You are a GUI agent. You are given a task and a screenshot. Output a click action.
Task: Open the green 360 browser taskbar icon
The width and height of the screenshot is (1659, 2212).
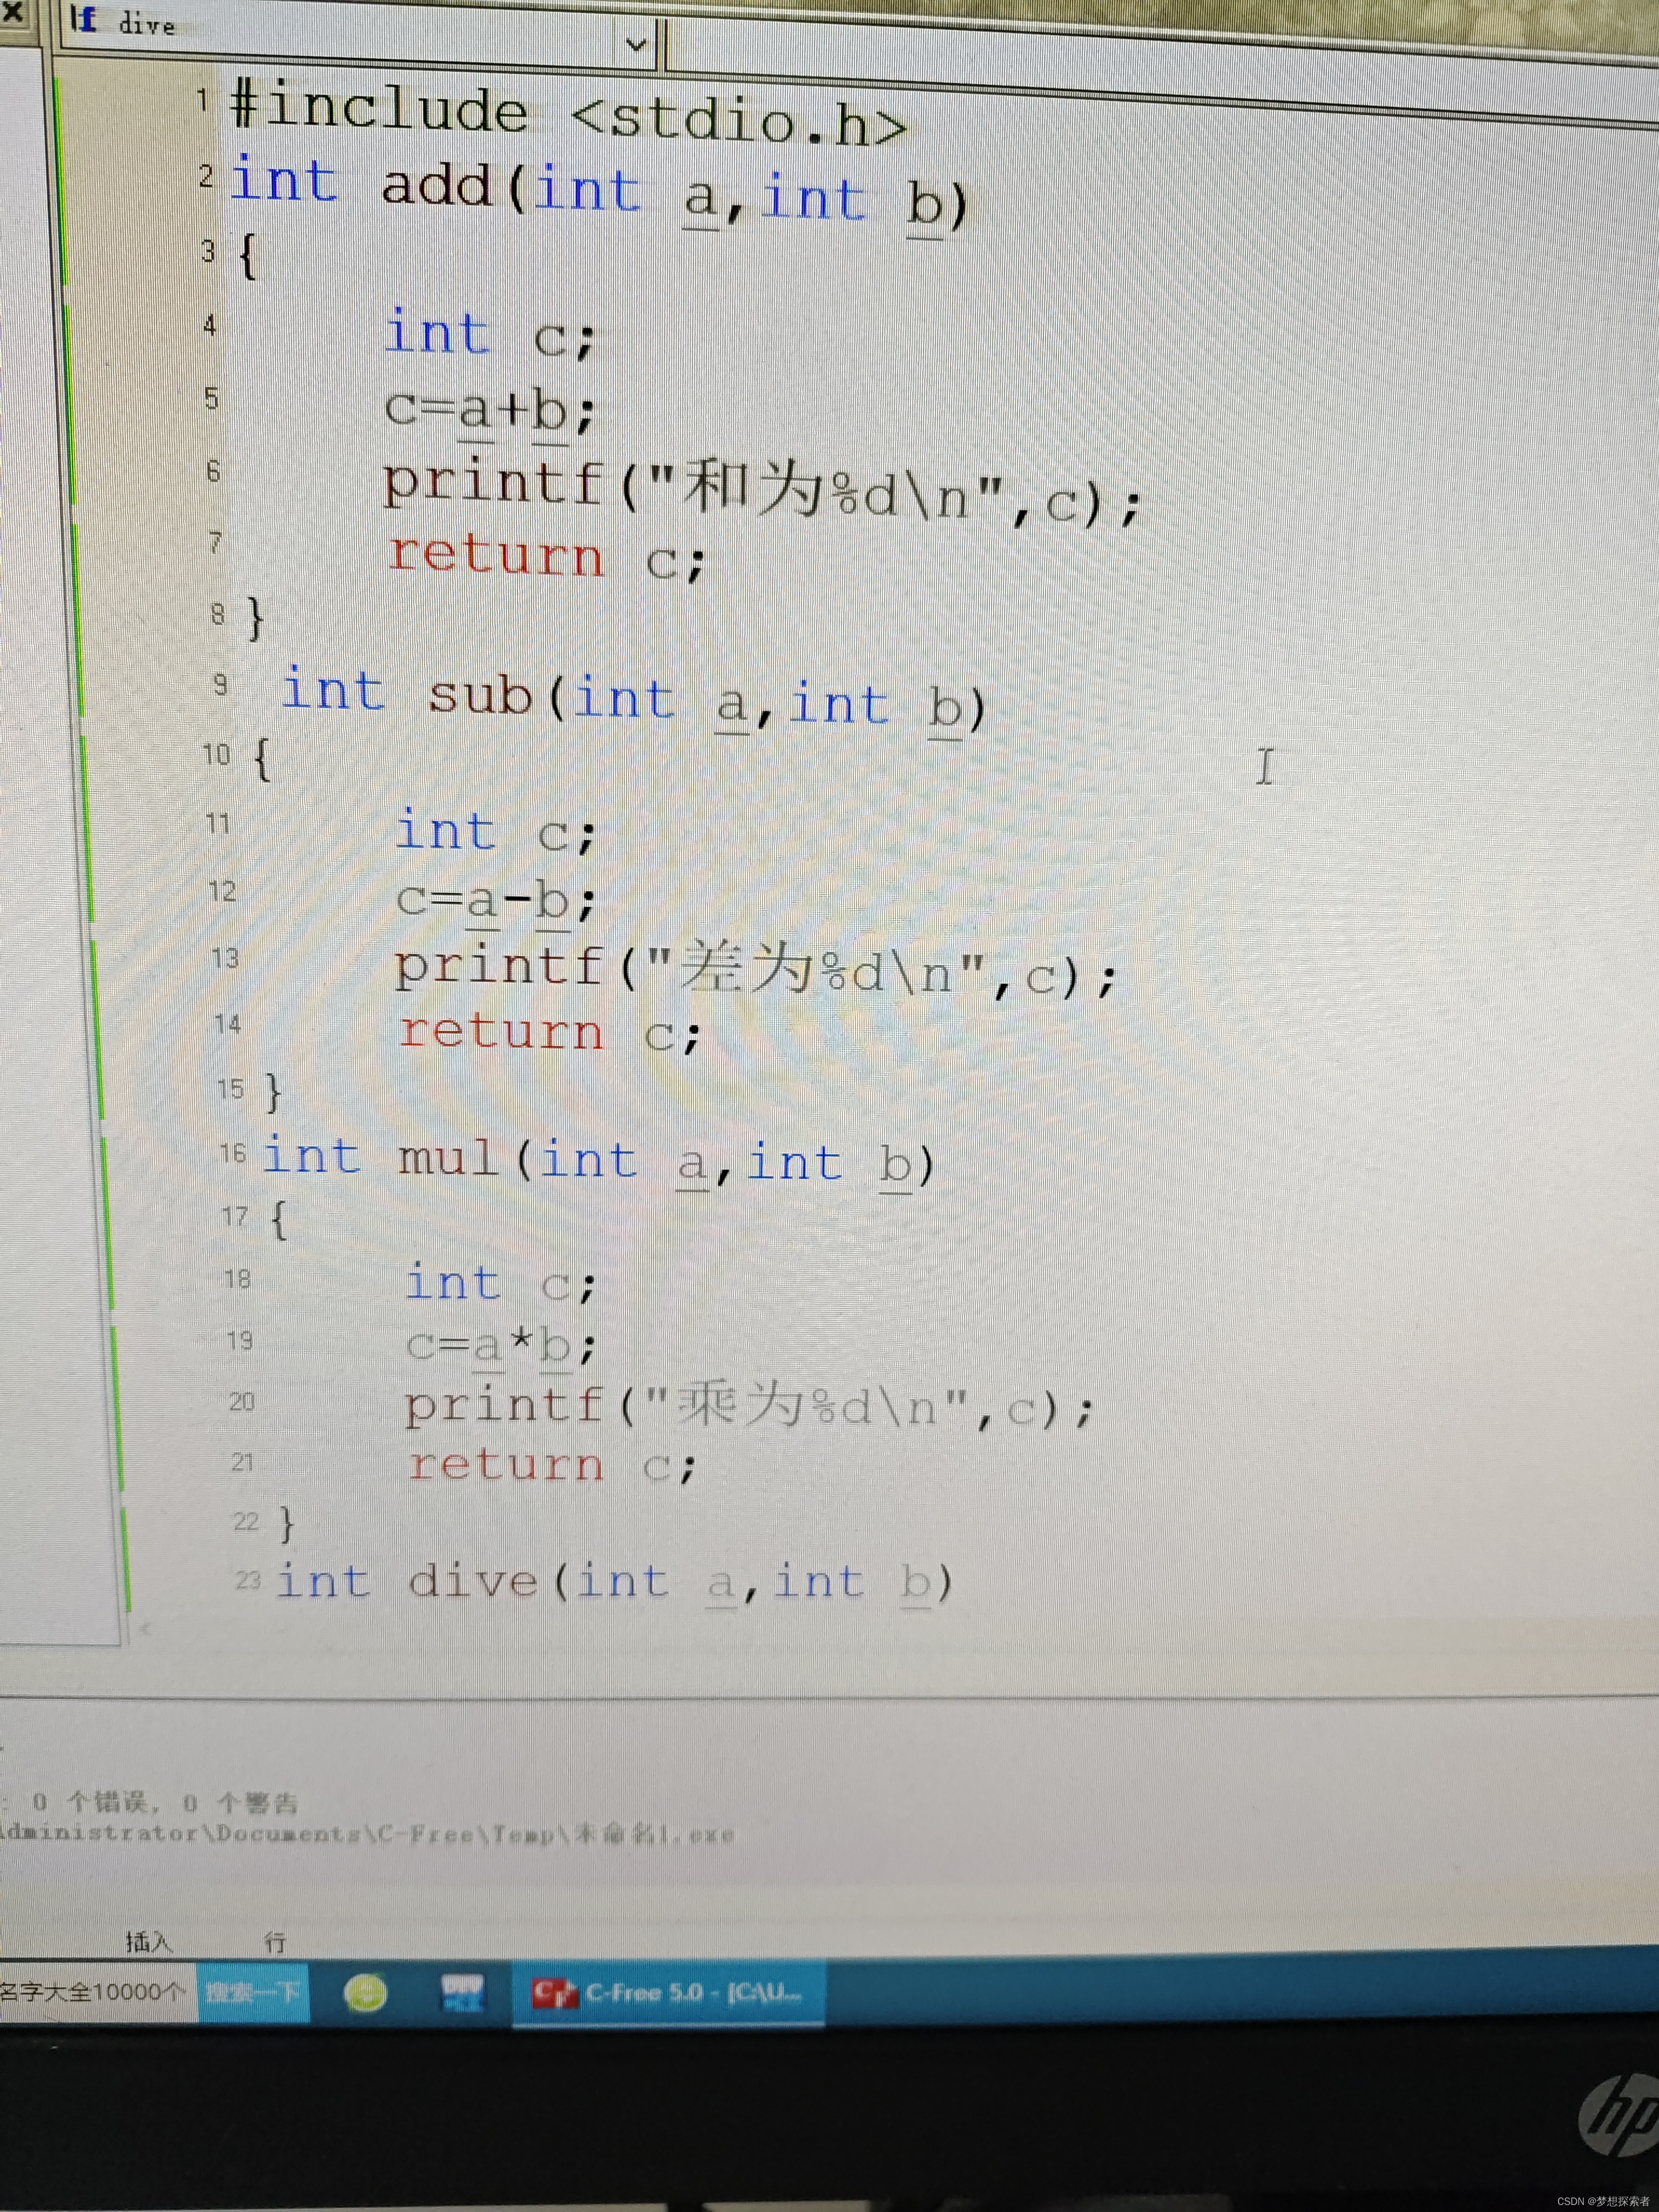[365, 1993]
